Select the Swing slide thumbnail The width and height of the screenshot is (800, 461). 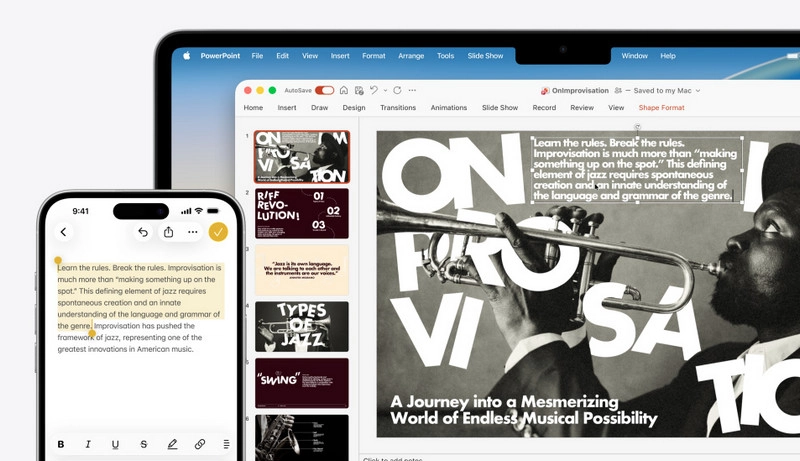[x=302, y=383]
